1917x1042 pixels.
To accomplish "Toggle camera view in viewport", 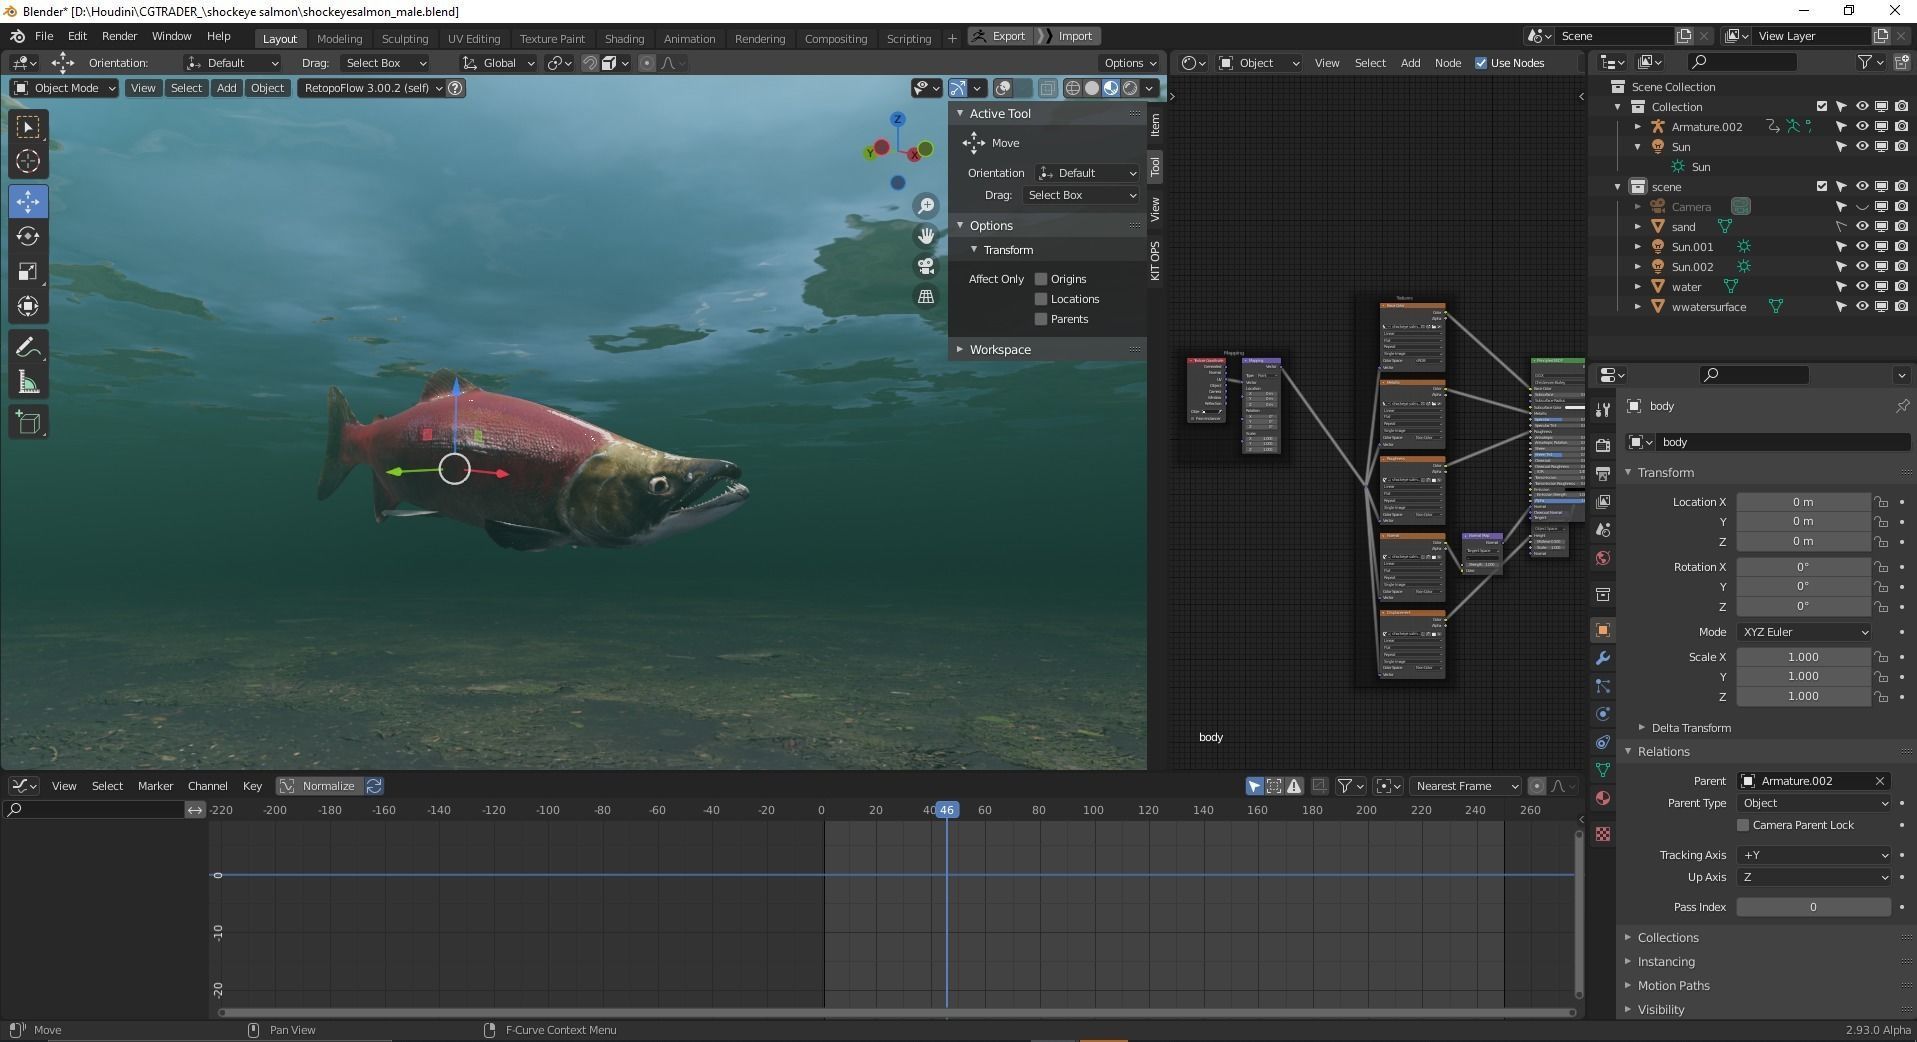I will pos(926,266).
